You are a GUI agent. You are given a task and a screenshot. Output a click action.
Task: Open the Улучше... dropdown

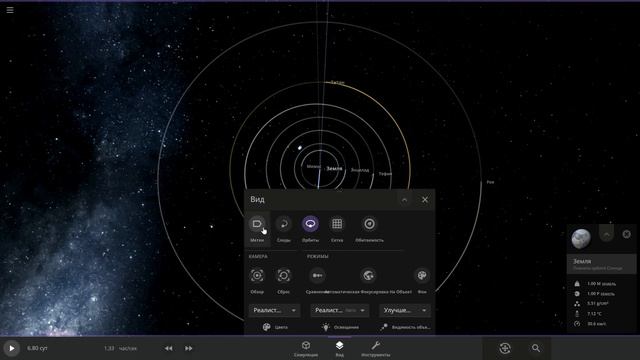(404, 311)
